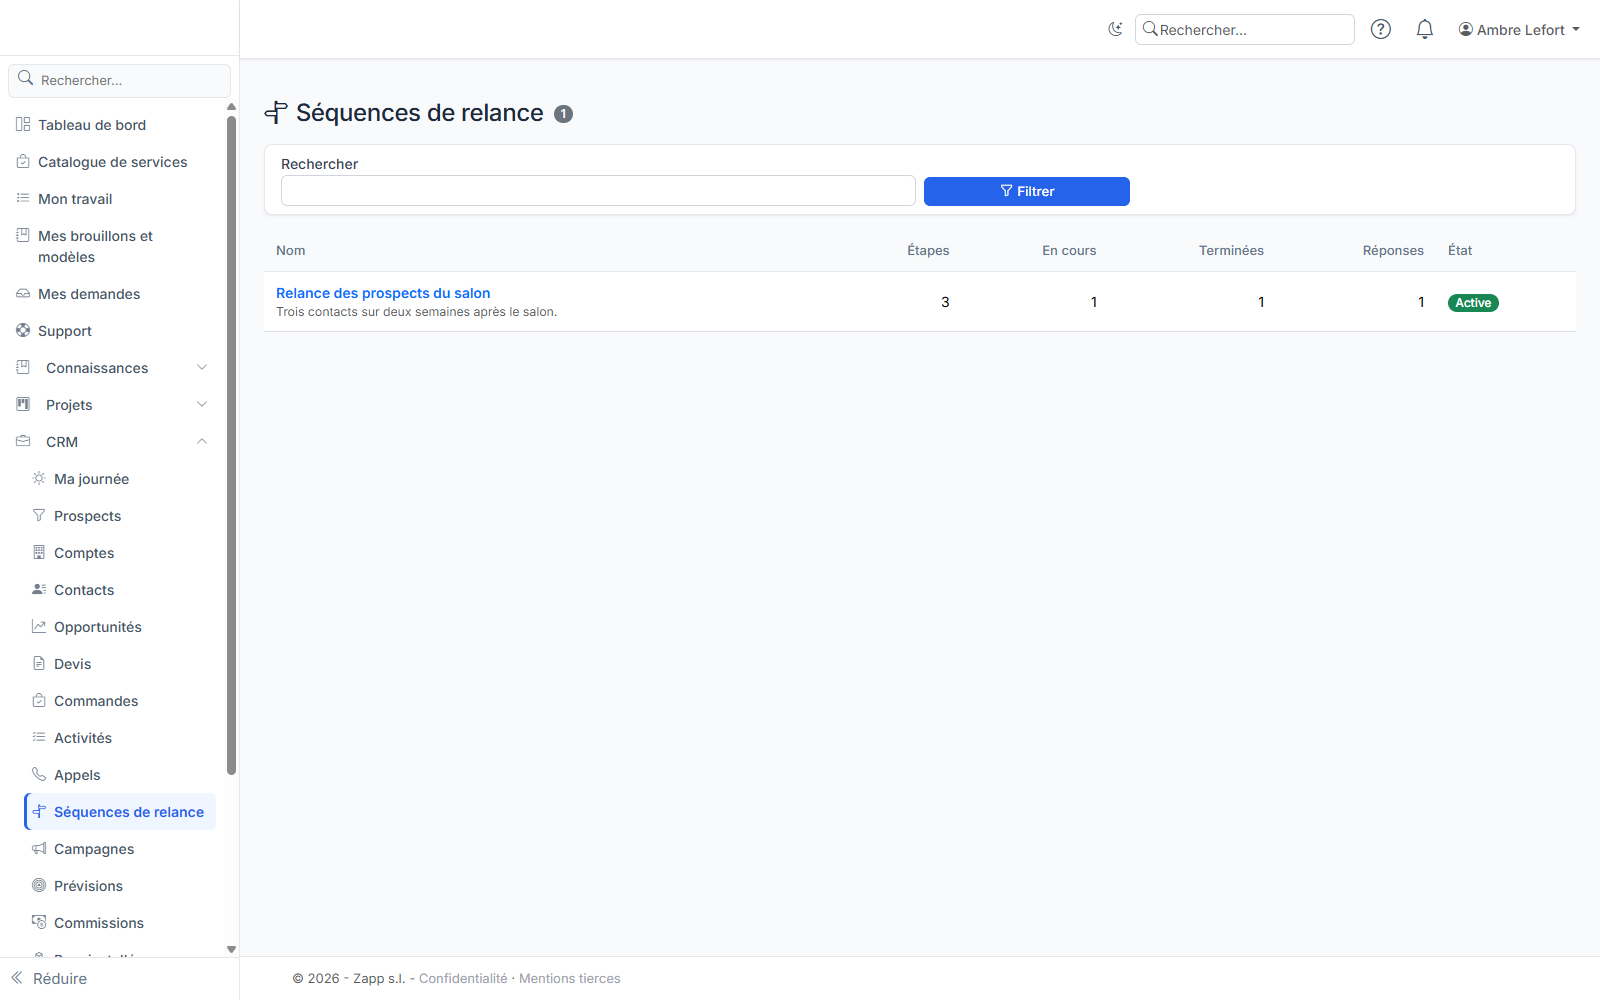This screenshot has height=1000, width=1600.
Task: Click the Support lifebuoy icon
Action: pos(23,330)
